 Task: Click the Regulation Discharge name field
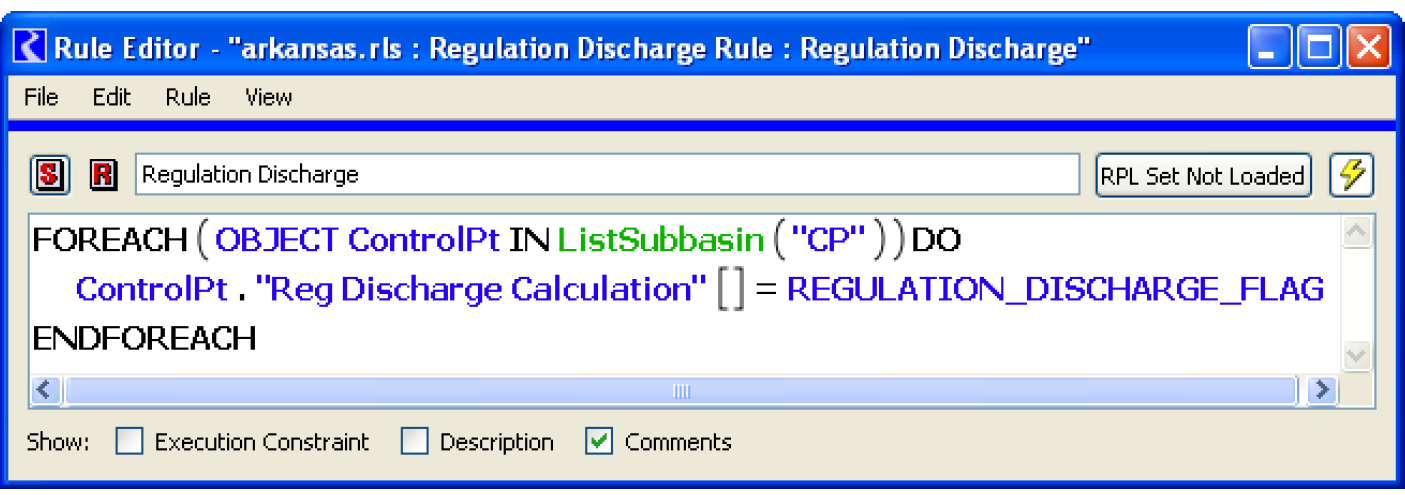click(x=606, y=175)
